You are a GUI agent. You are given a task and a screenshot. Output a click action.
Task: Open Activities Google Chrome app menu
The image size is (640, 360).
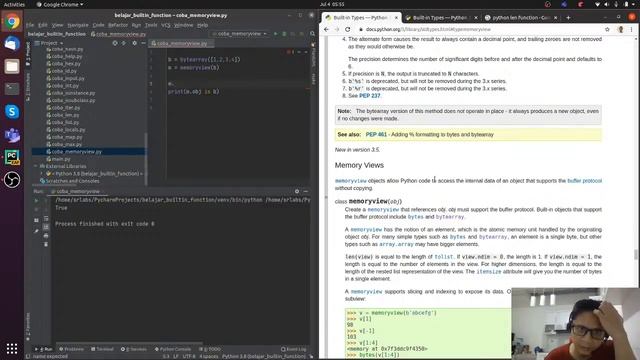pos(60,4)
